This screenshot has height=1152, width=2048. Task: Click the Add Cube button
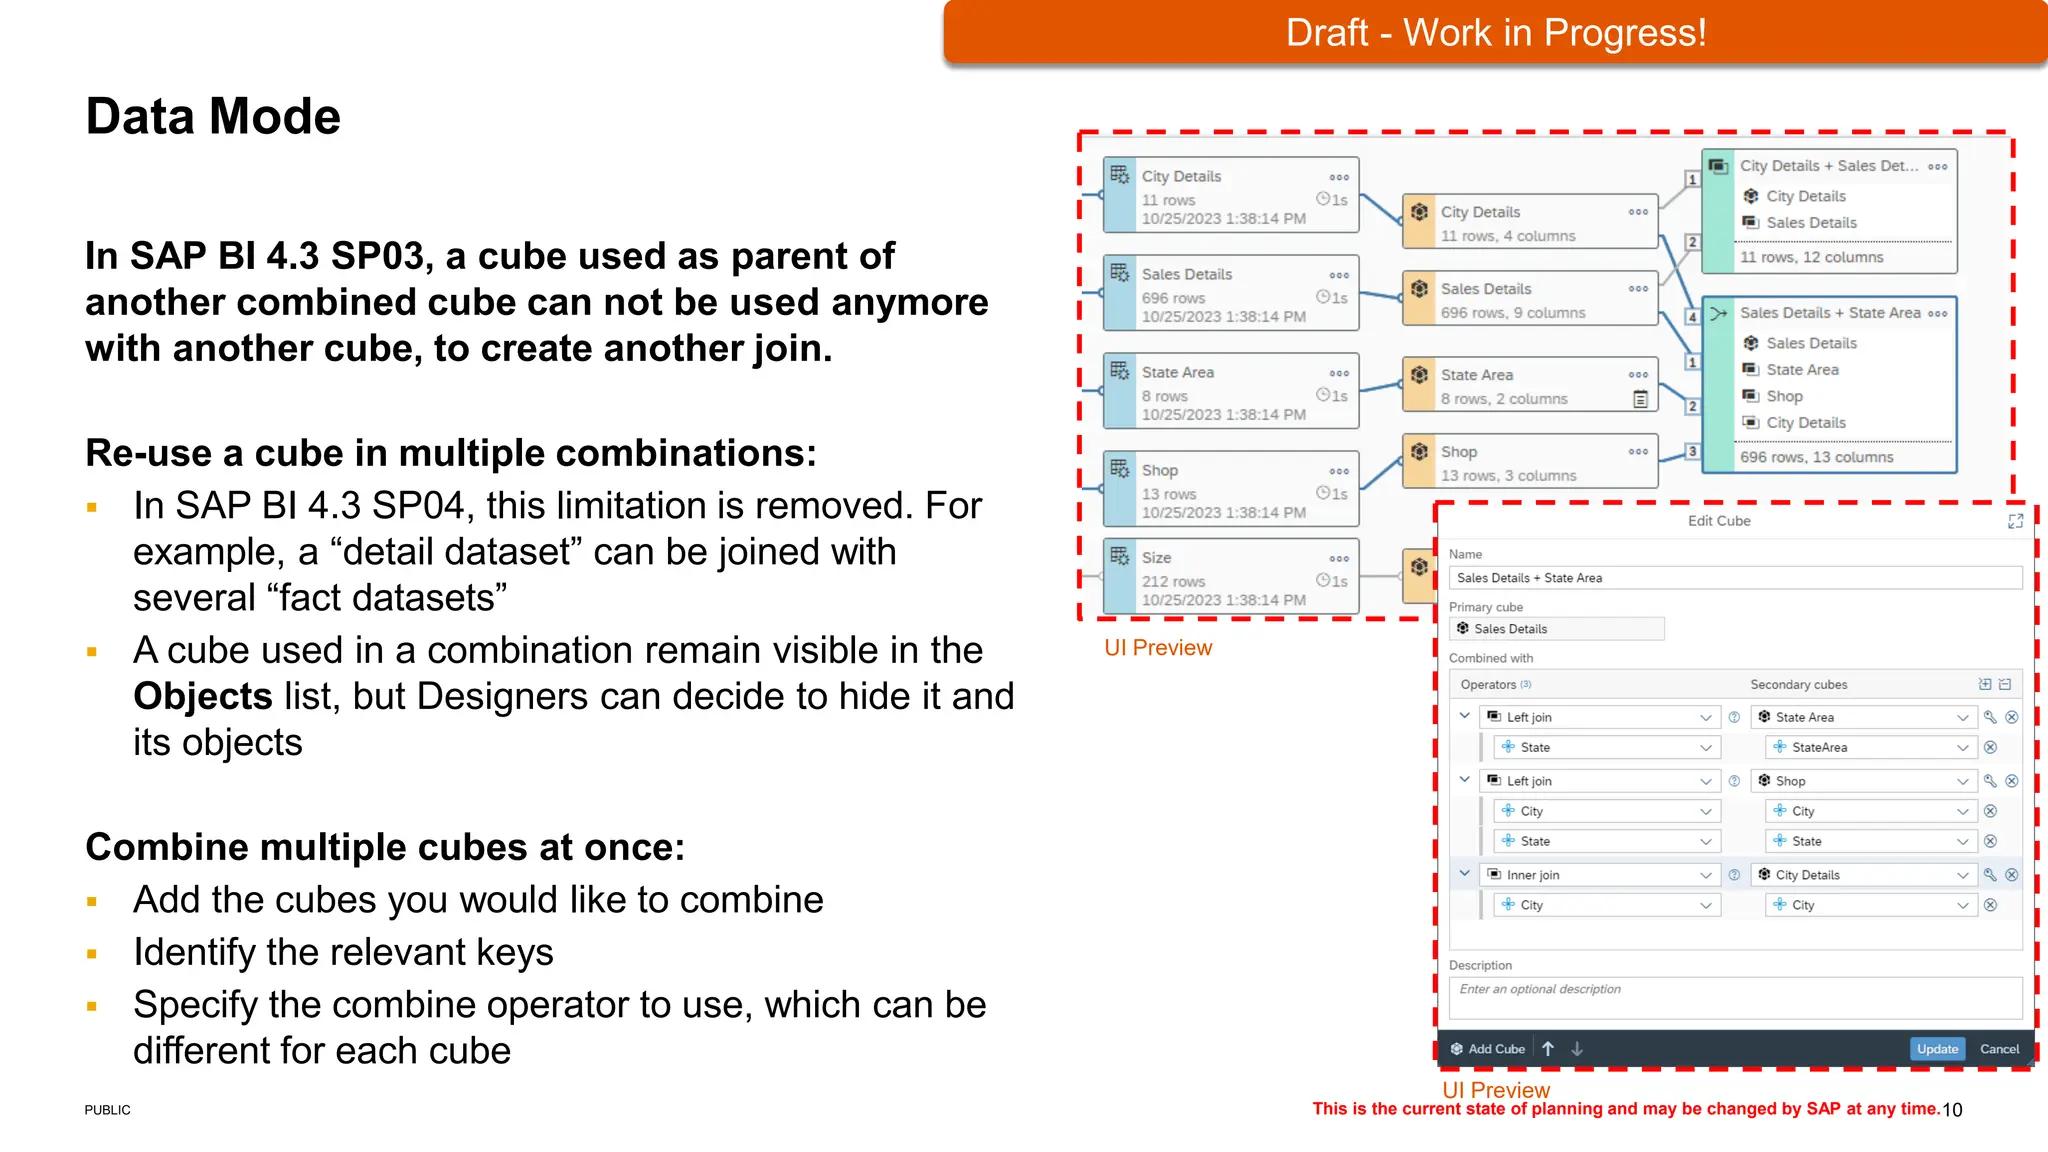click(x=1488, y=1049)
